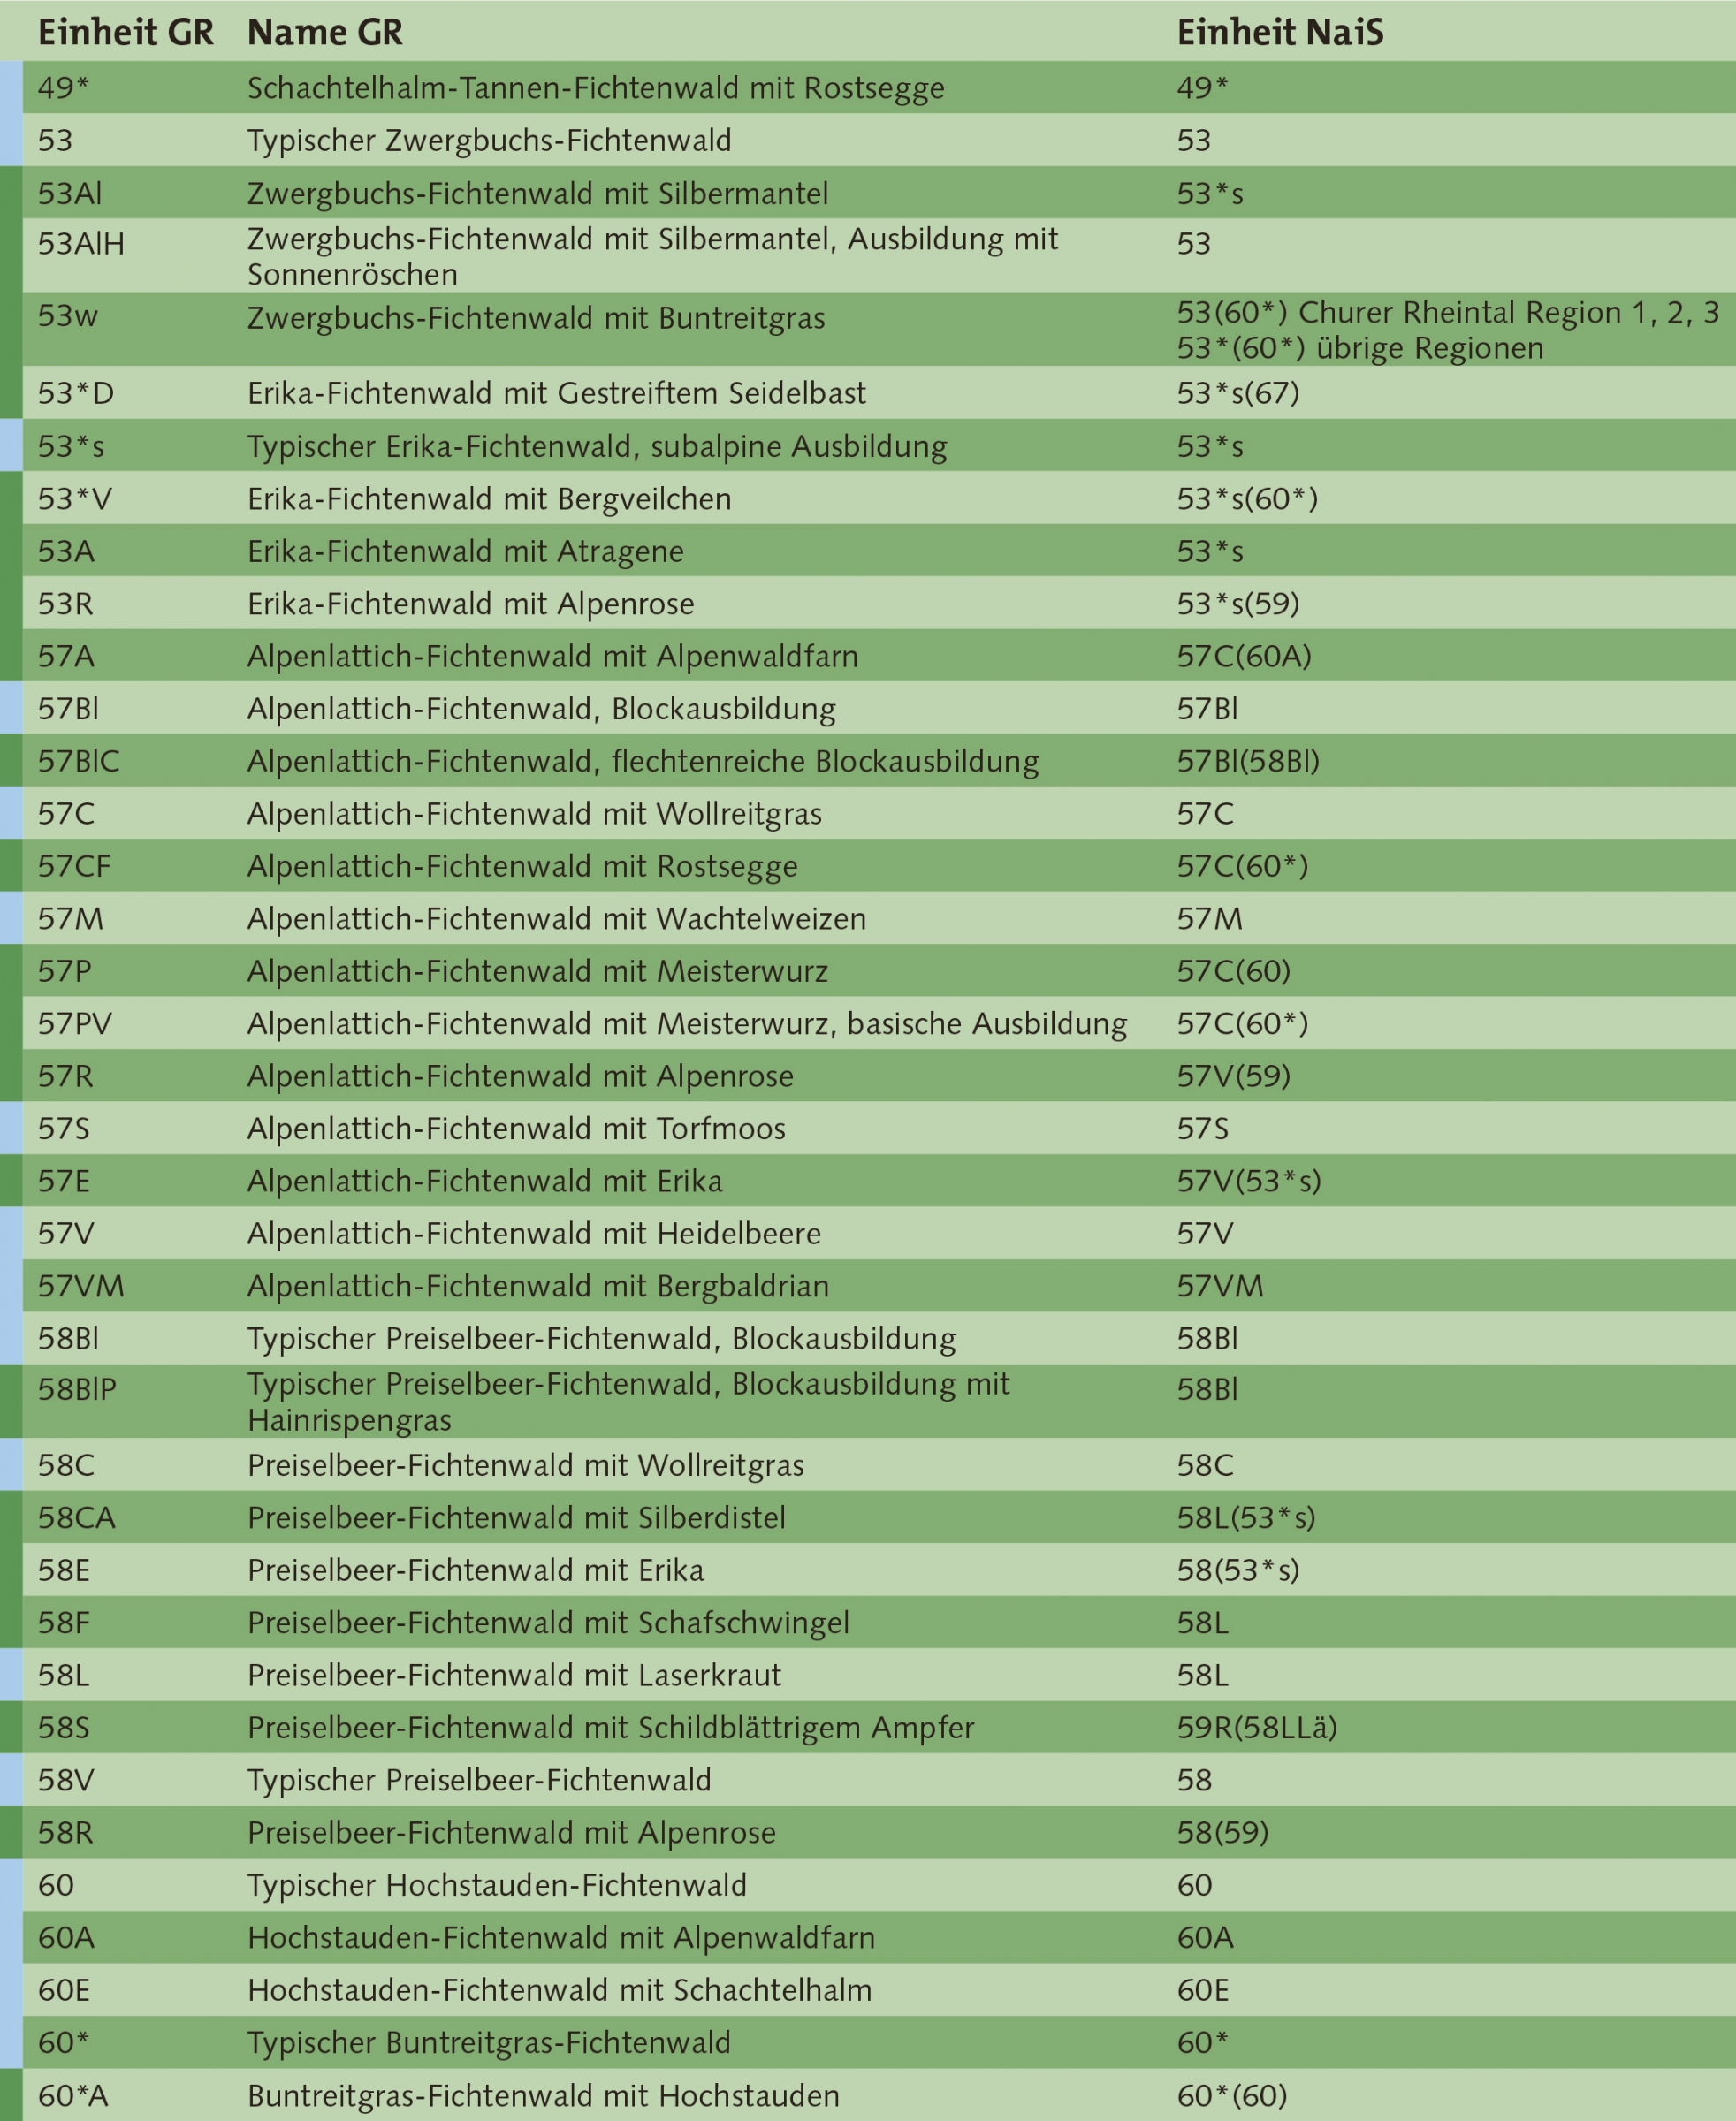
Task: Click unit cell '58CA'
Action: point(77,1518)
